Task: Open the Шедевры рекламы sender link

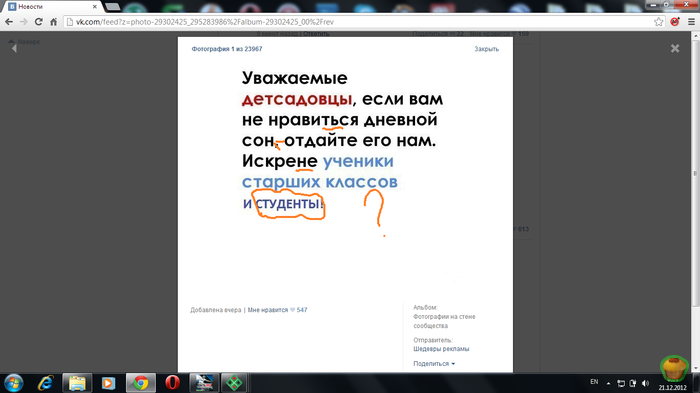Action: 441,349
